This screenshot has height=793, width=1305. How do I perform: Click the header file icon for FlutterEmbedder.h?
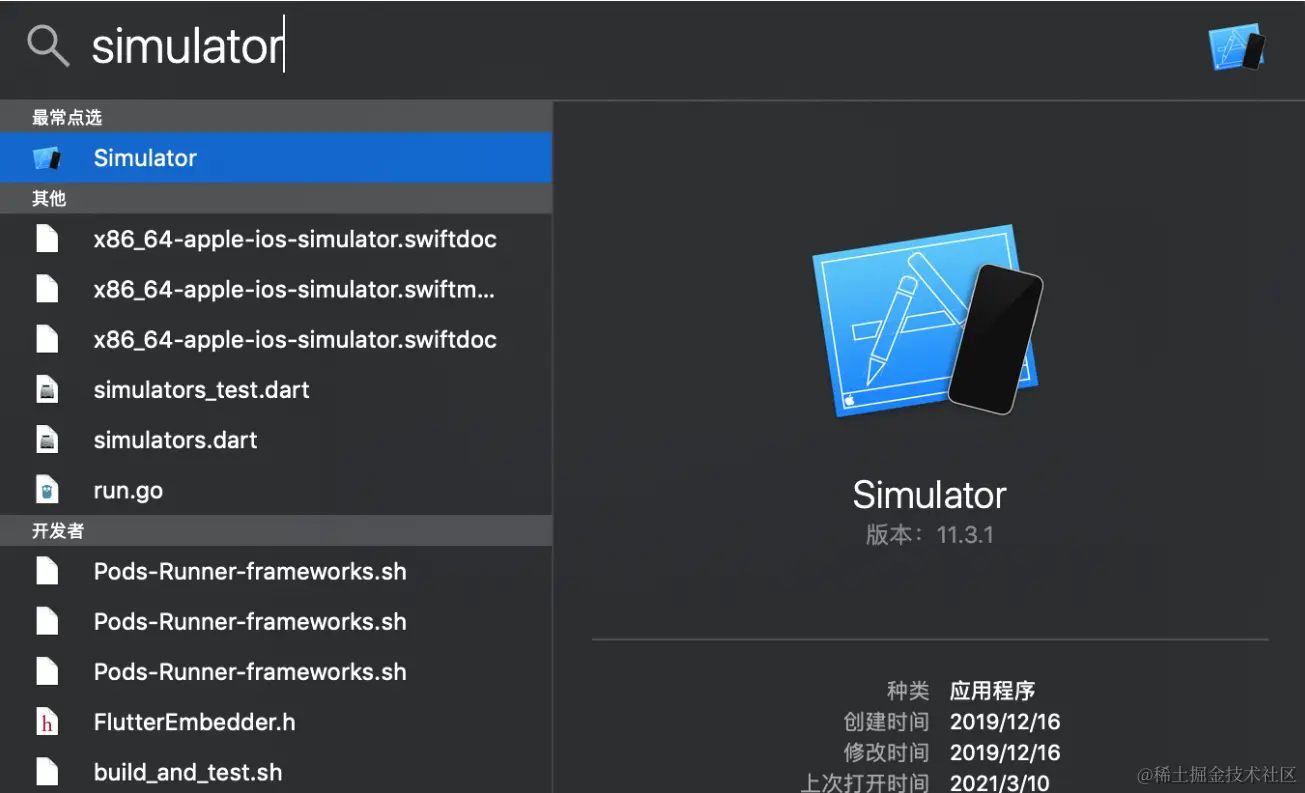[47, 722]
